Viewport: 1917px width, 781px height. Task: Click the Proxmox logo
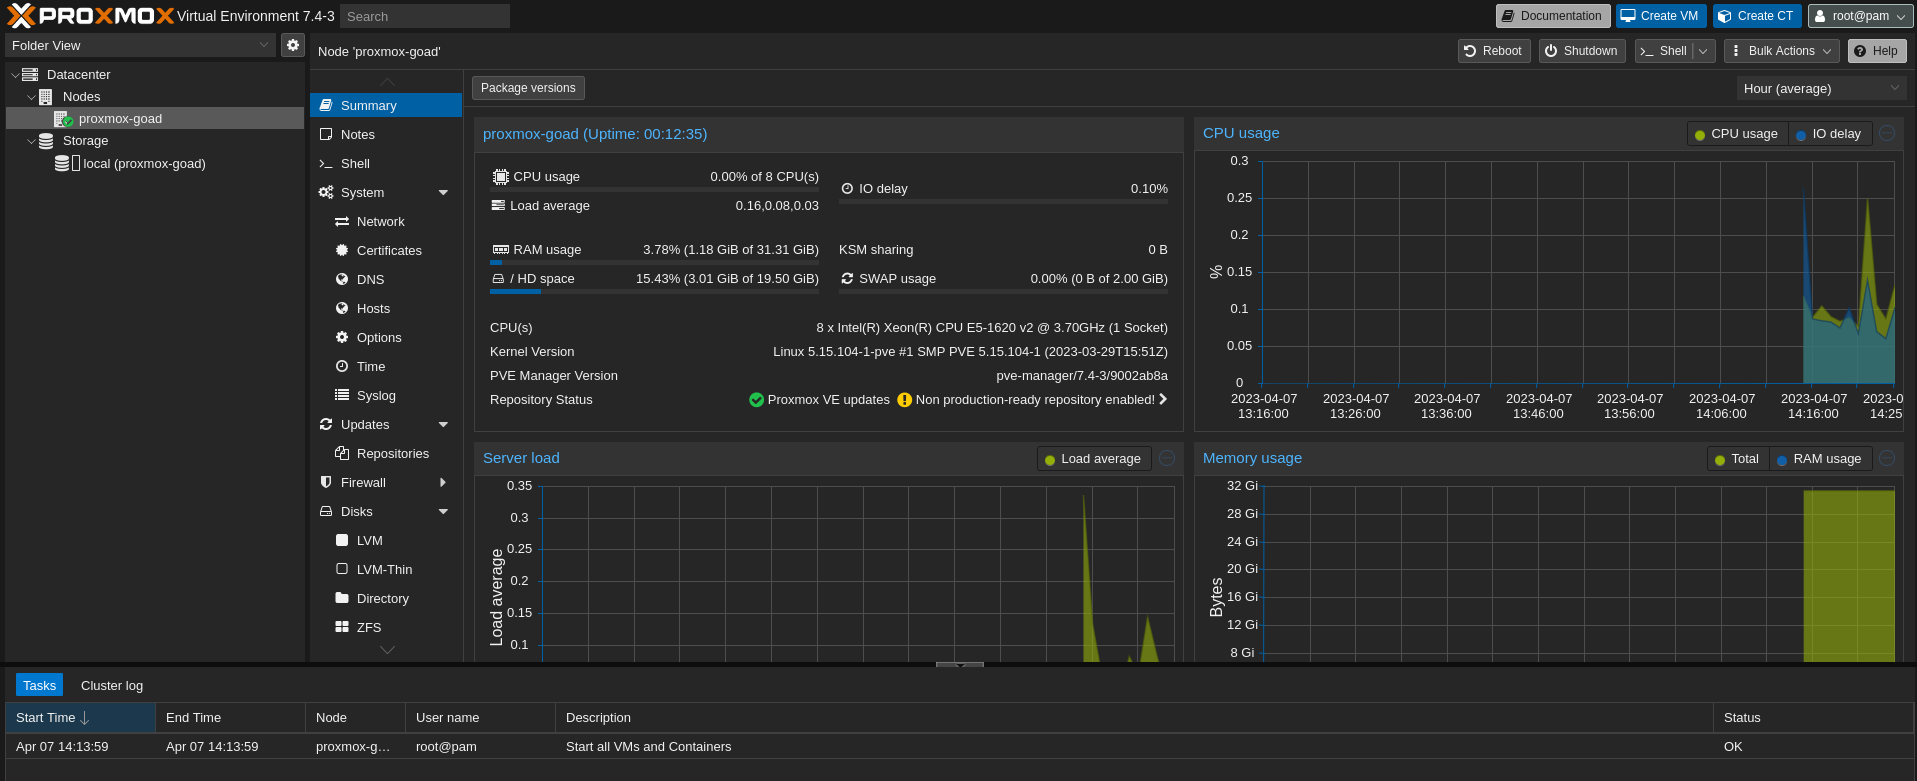[x=90, y=15]
